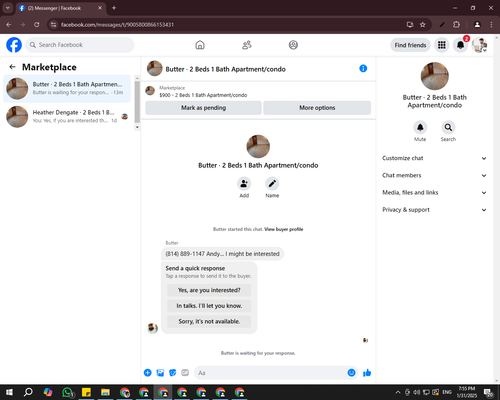Open WhatsApp from the taskbar
Screen dimensions: 500x400
pyautogui.click(x=67, y=392)
